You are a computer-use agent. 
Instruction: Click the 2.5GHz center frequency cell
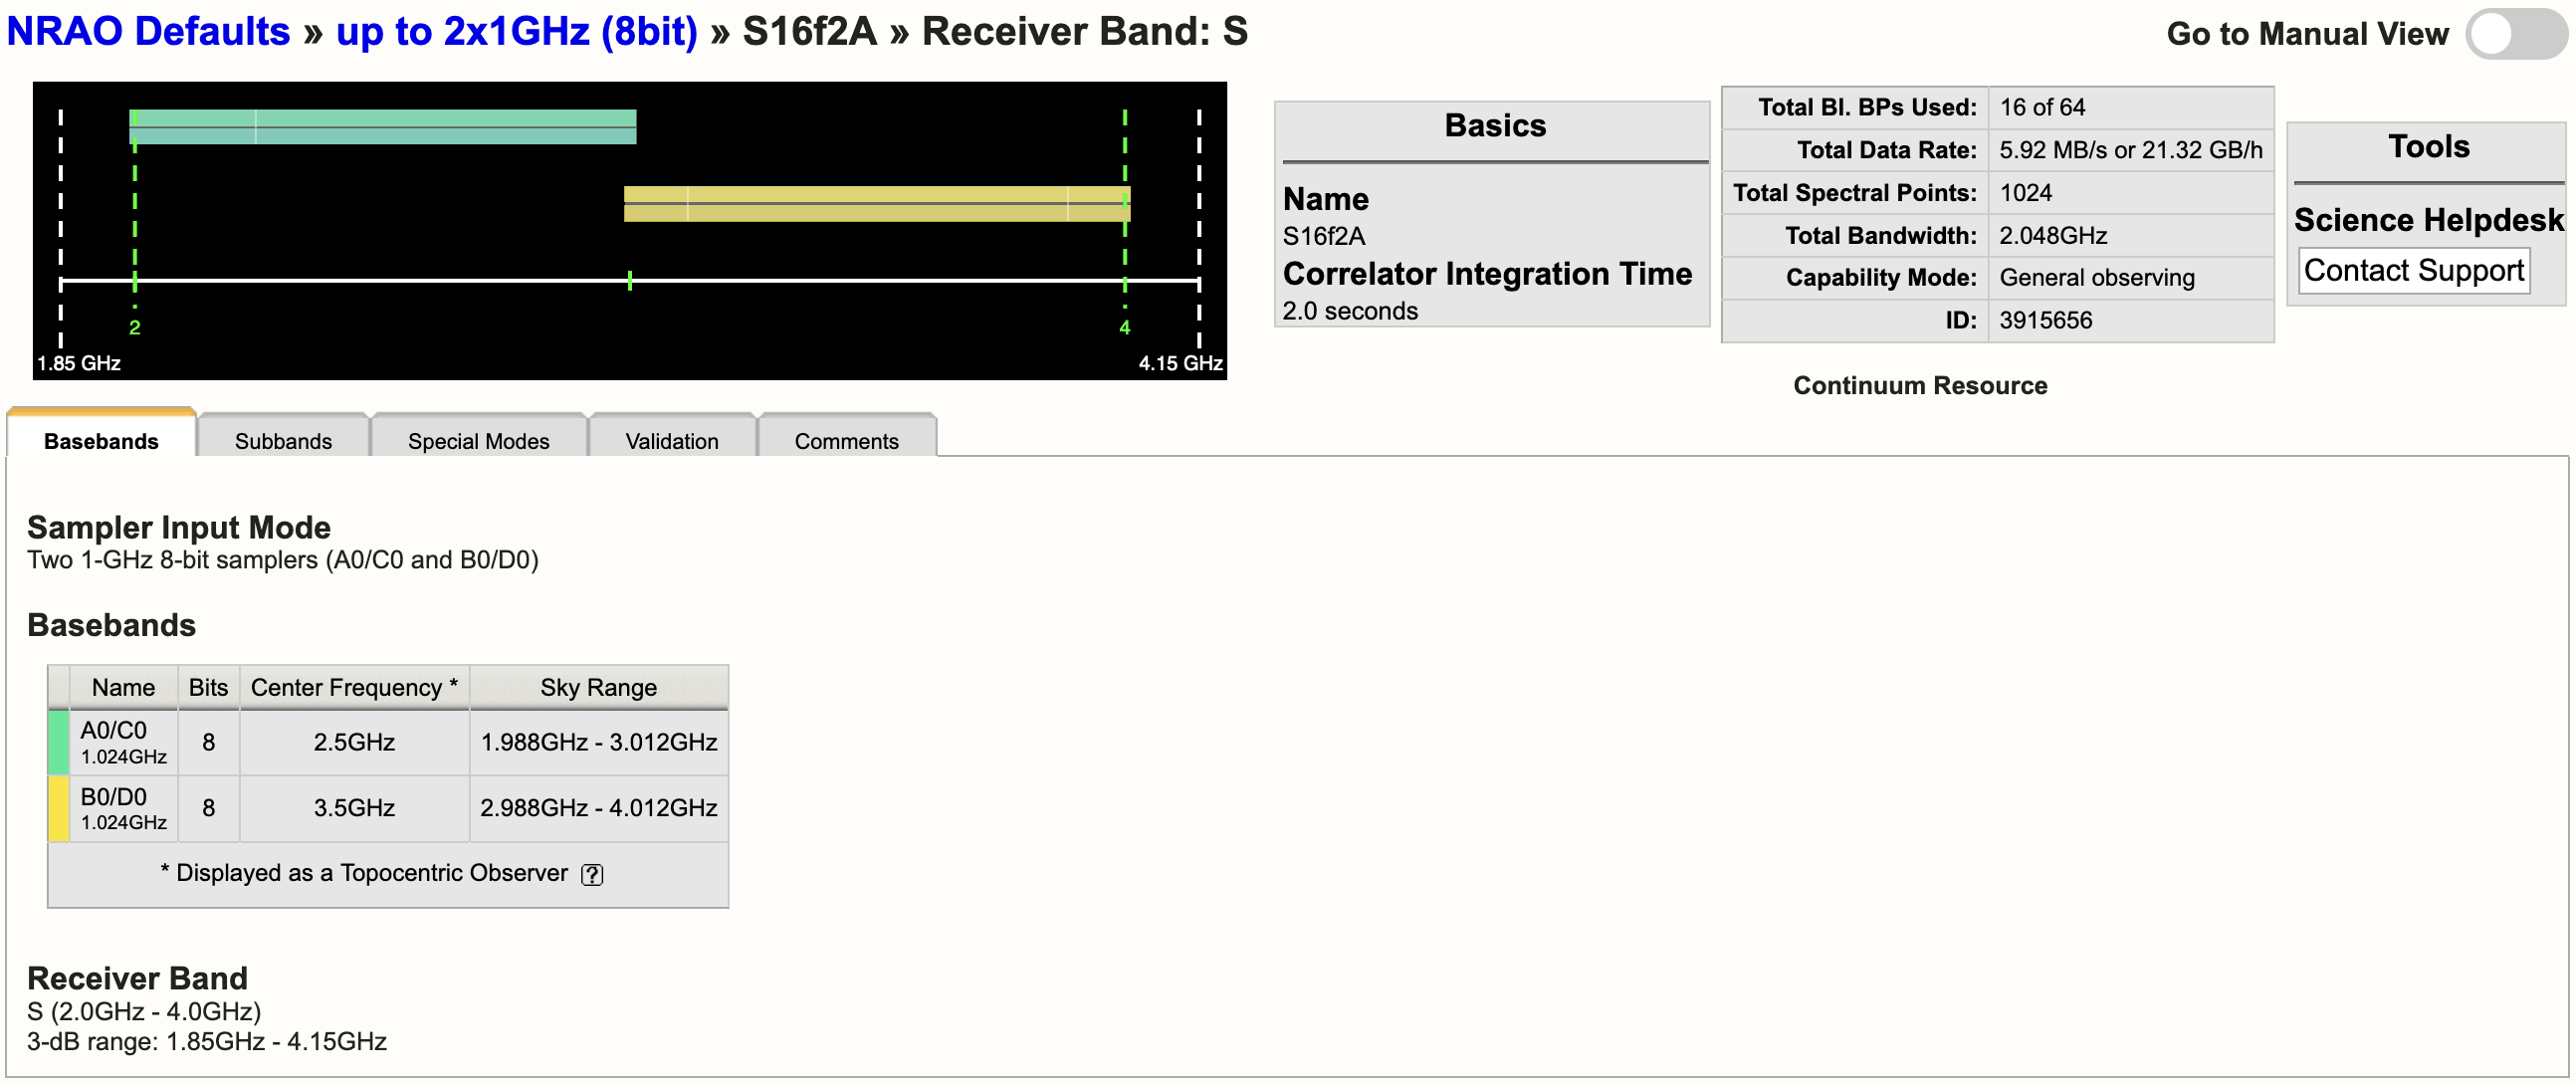coord(354,742)
